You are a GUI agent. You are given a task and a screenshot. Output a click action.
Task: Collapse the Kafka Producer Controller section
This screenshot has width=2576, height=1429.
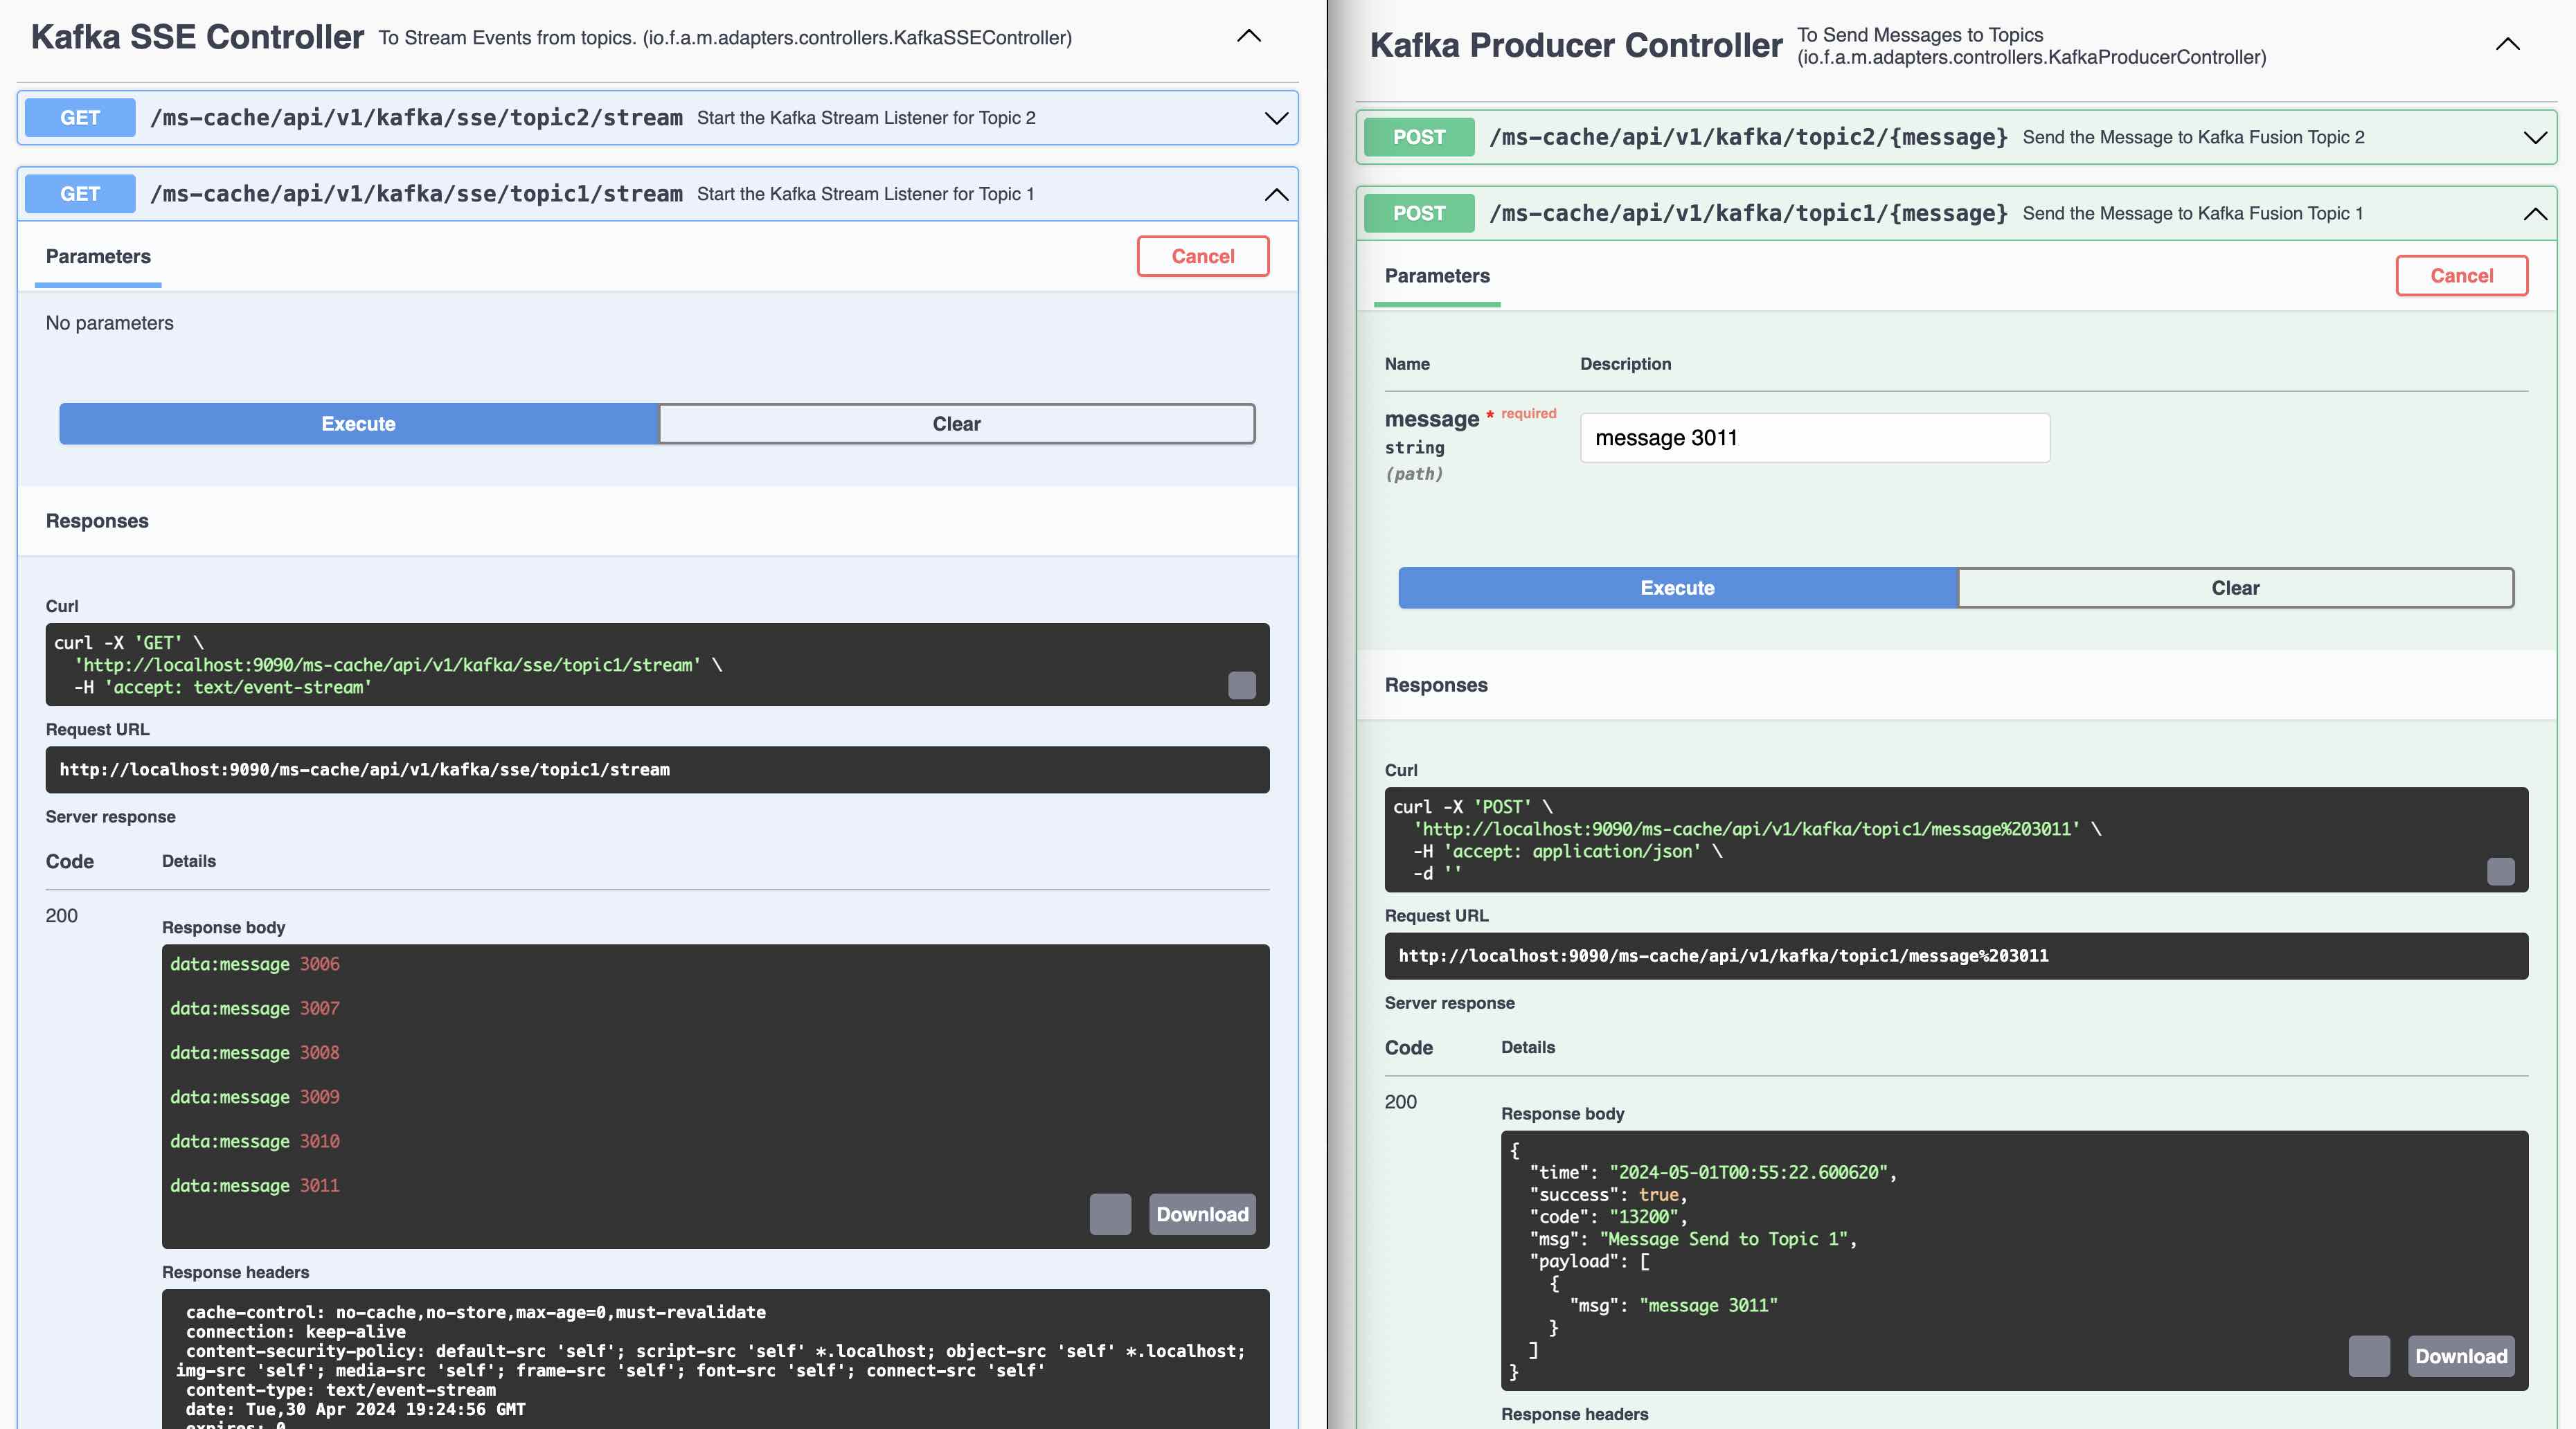pos(2507,45)
